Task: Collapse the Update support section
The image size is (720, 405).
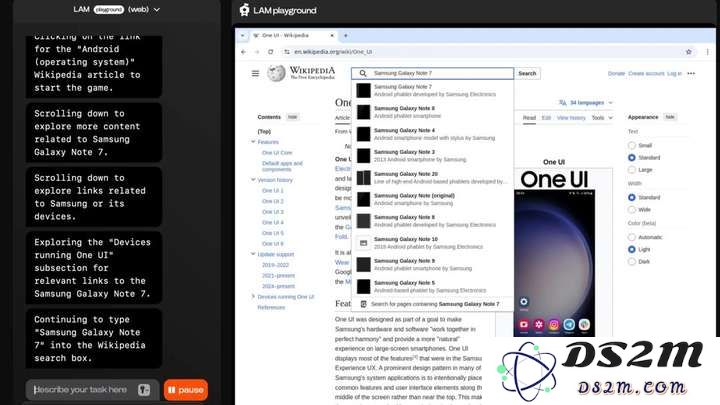Action: tap(253, 254)
